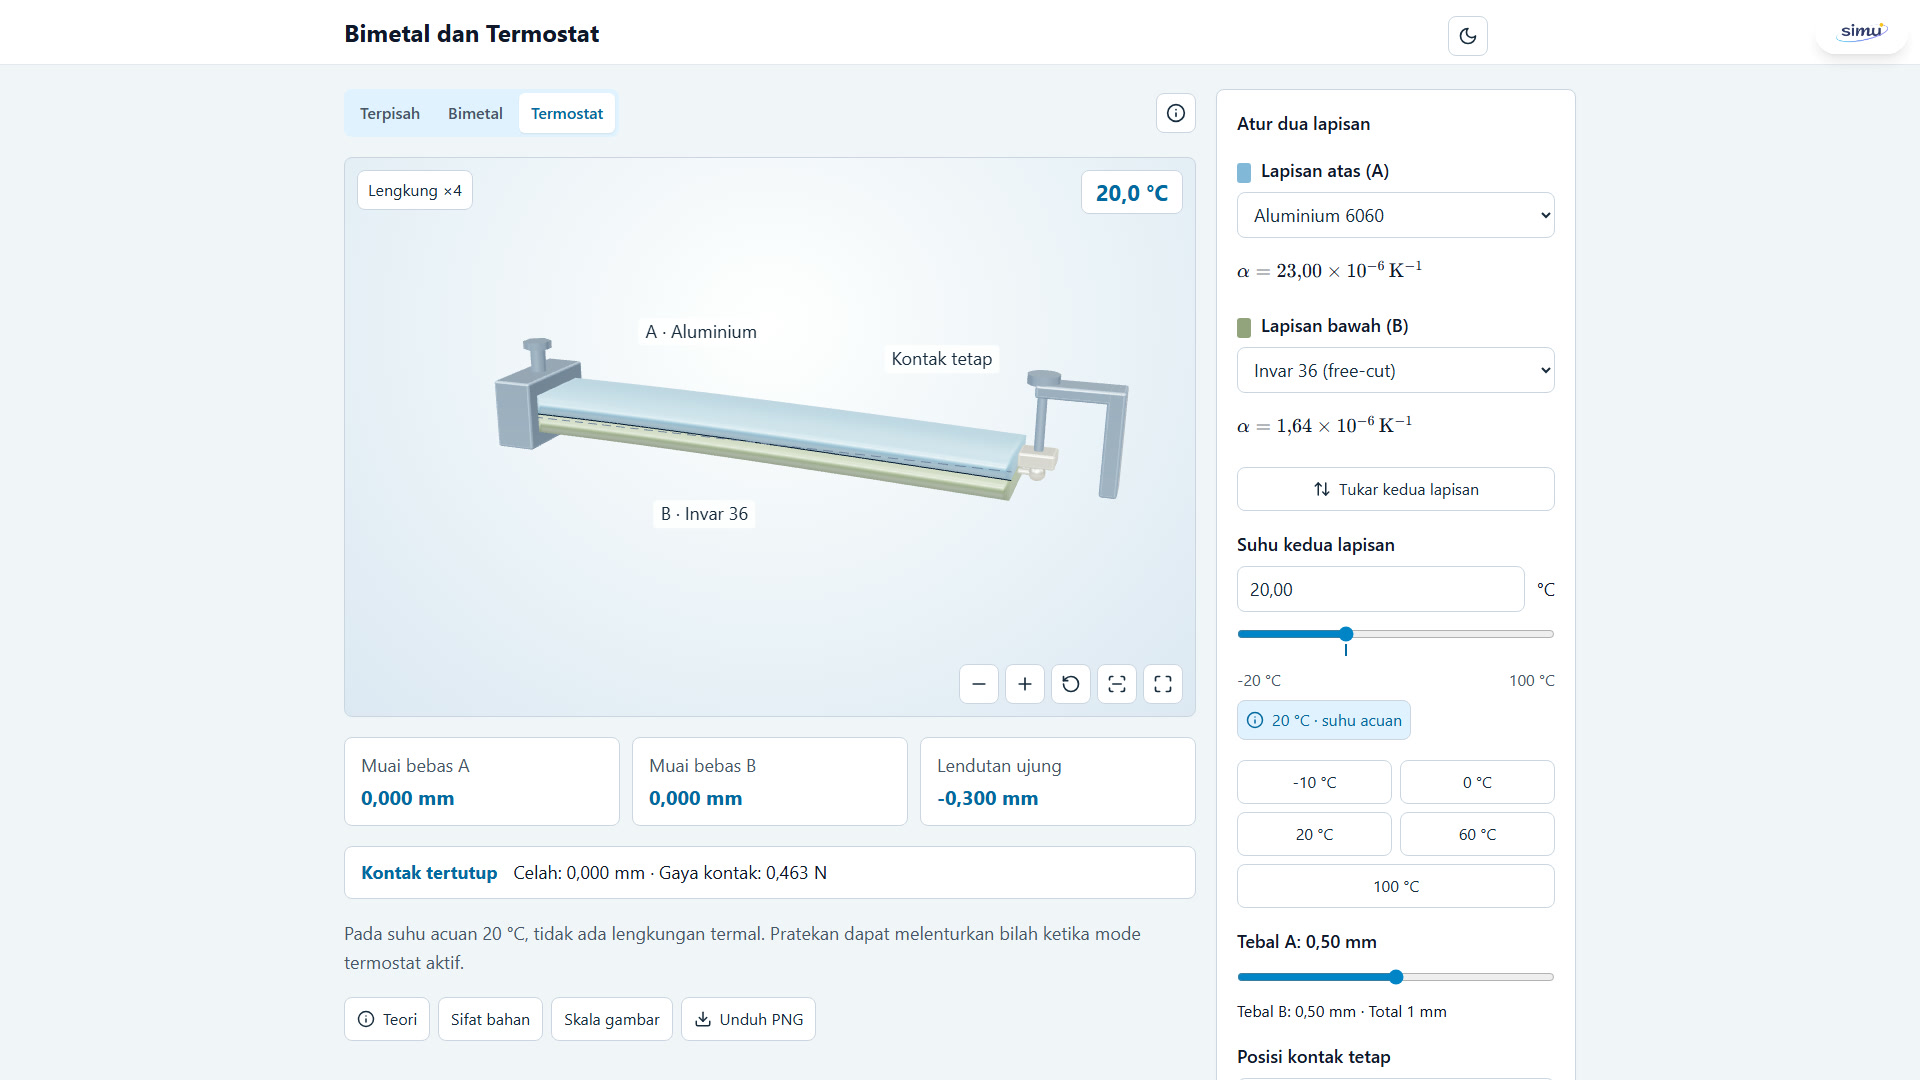This screenshot has width=1920, height=1080.
Task: Open Lapisan atas (A) material dropdown
Action: [1396, 215]
